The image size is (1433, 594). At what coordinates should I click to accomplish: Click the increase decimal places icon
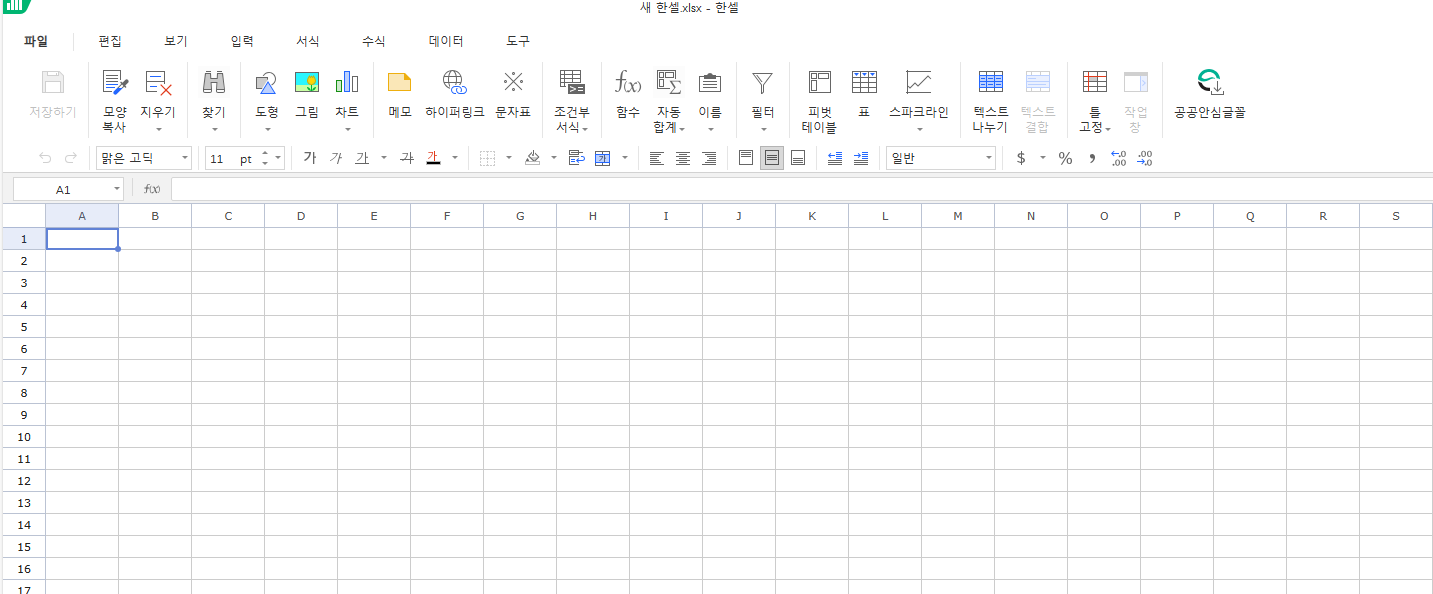(x=1119, y=158)
